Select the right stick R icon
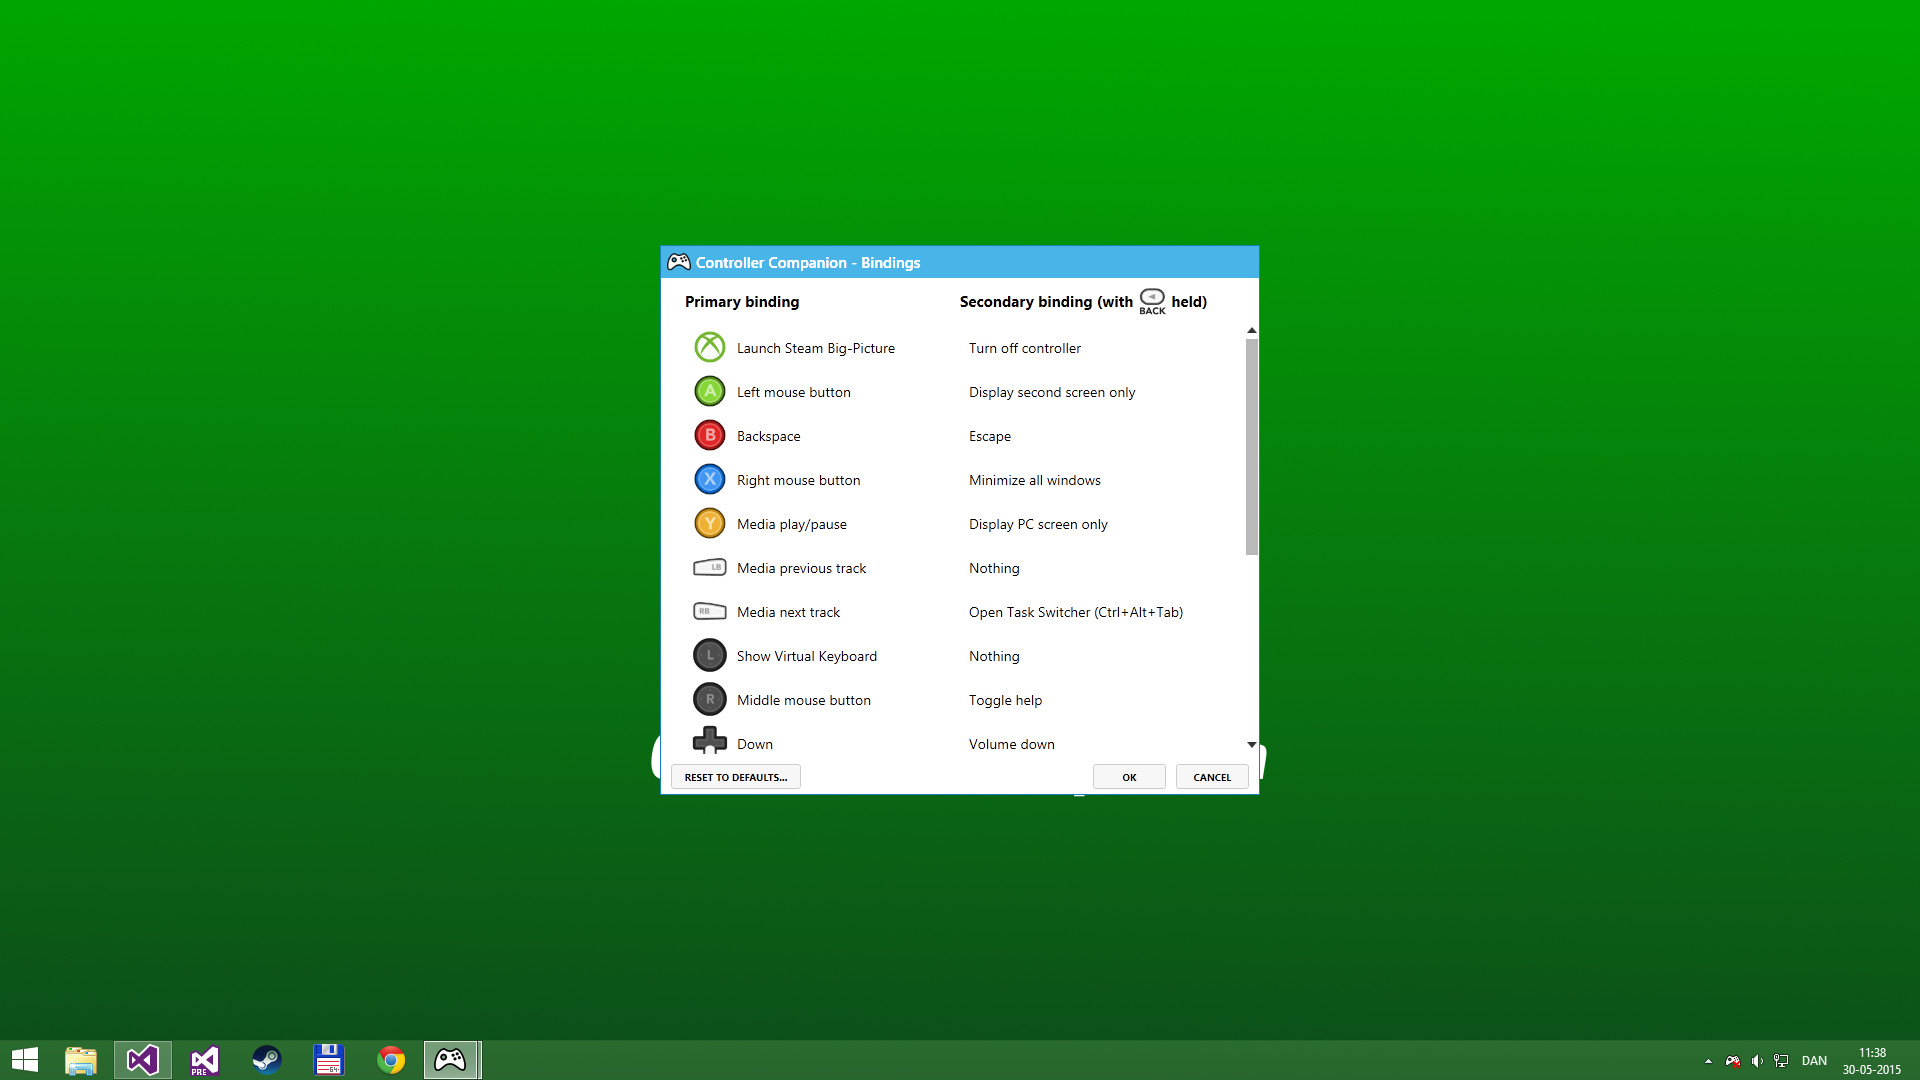 click(x=709, y=699)
